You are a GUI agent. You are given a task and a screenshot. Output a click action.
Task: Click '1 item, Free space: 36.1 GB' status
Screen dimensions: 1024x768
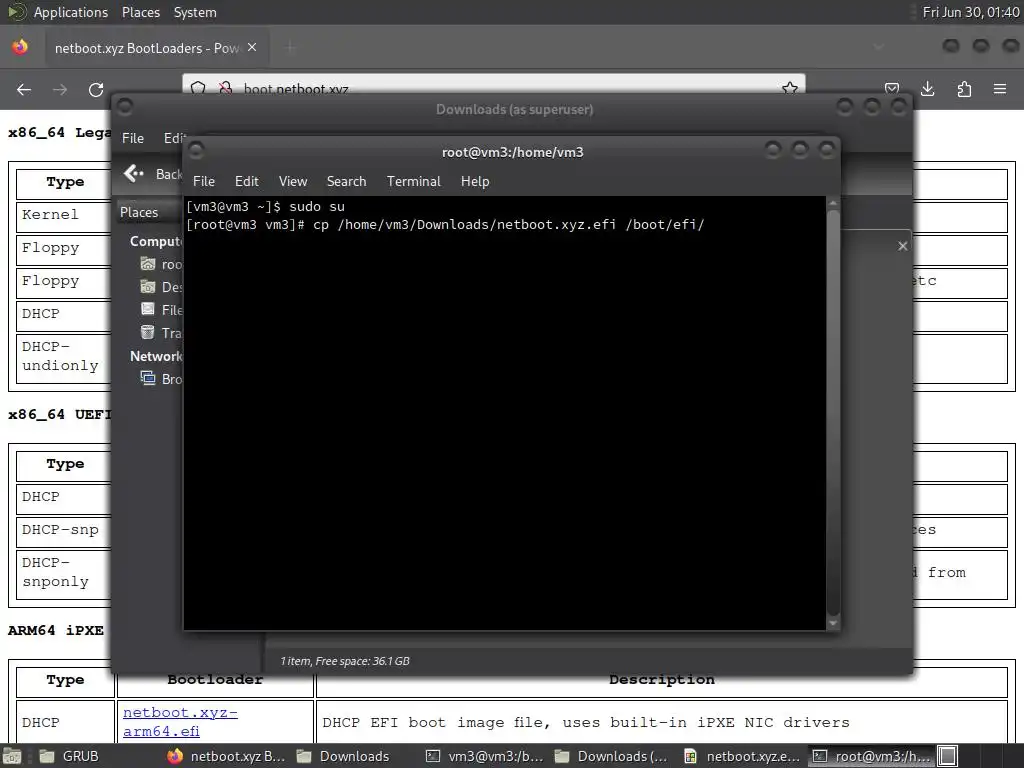[x=345, y=661]
